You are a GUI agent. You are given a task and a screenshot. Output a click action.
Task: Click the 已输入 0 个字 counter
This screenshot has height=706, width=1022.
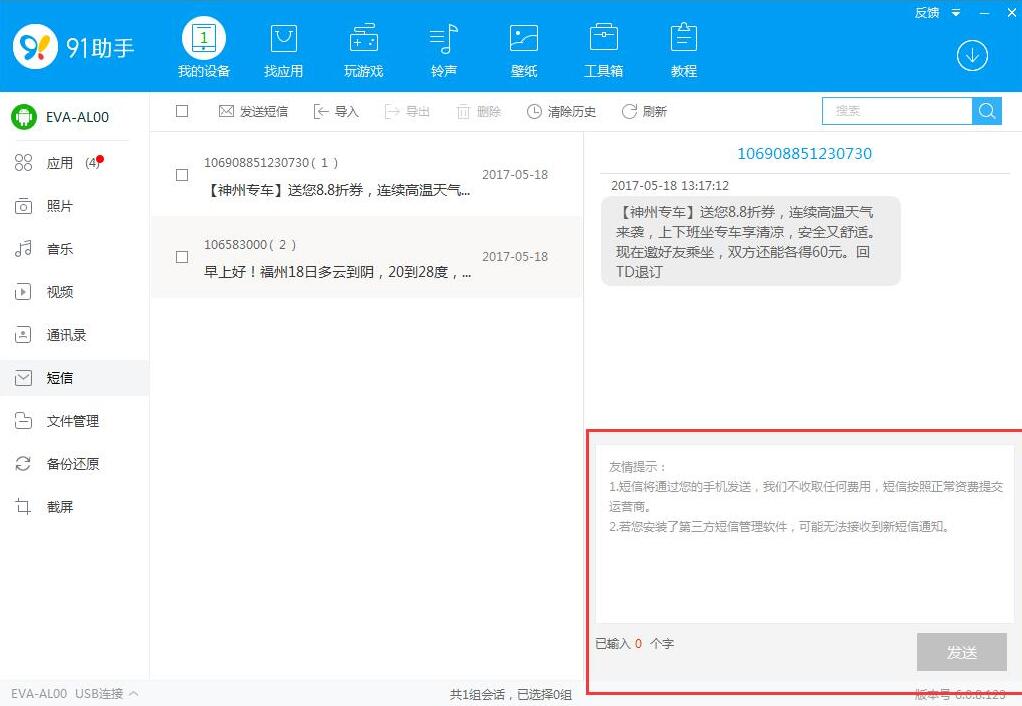[635, 643]
